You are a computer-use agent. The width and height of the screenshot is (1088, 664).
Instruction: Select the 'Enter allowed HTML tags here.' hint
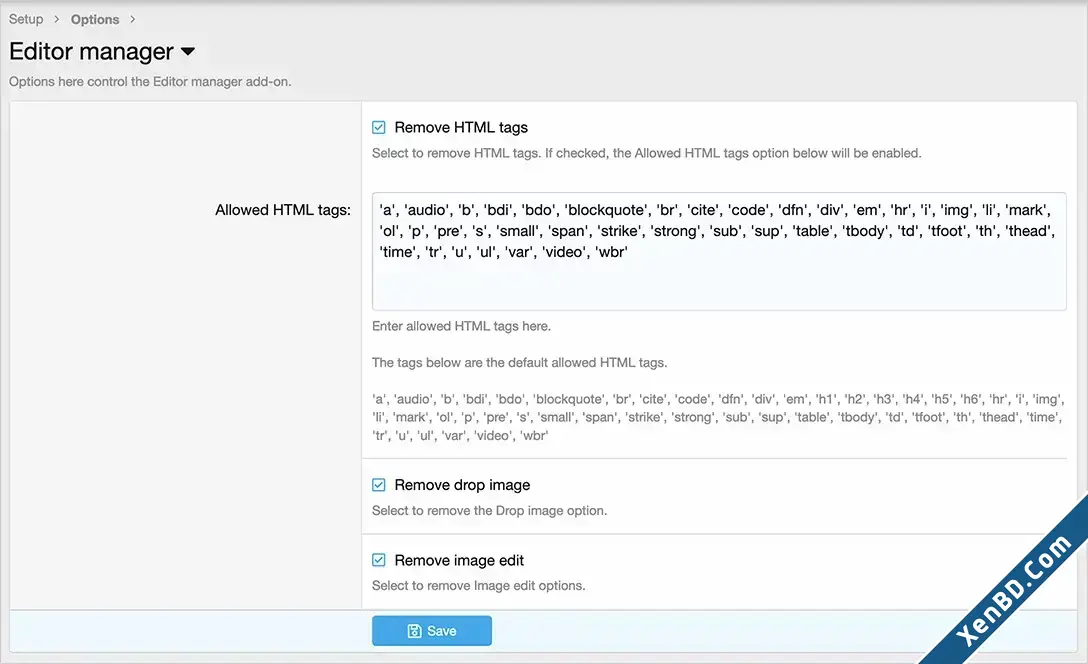(x=461, y=326)
